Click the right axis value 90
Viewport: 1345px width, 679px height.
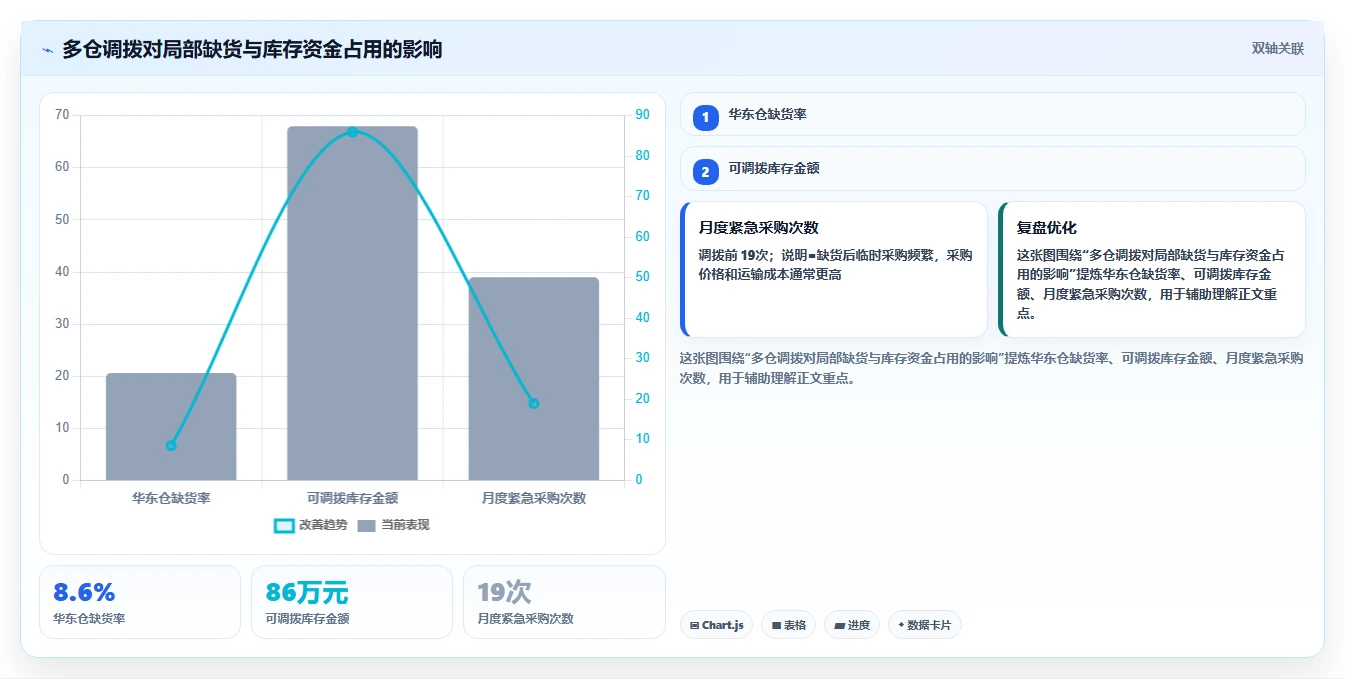click(643, 115)
